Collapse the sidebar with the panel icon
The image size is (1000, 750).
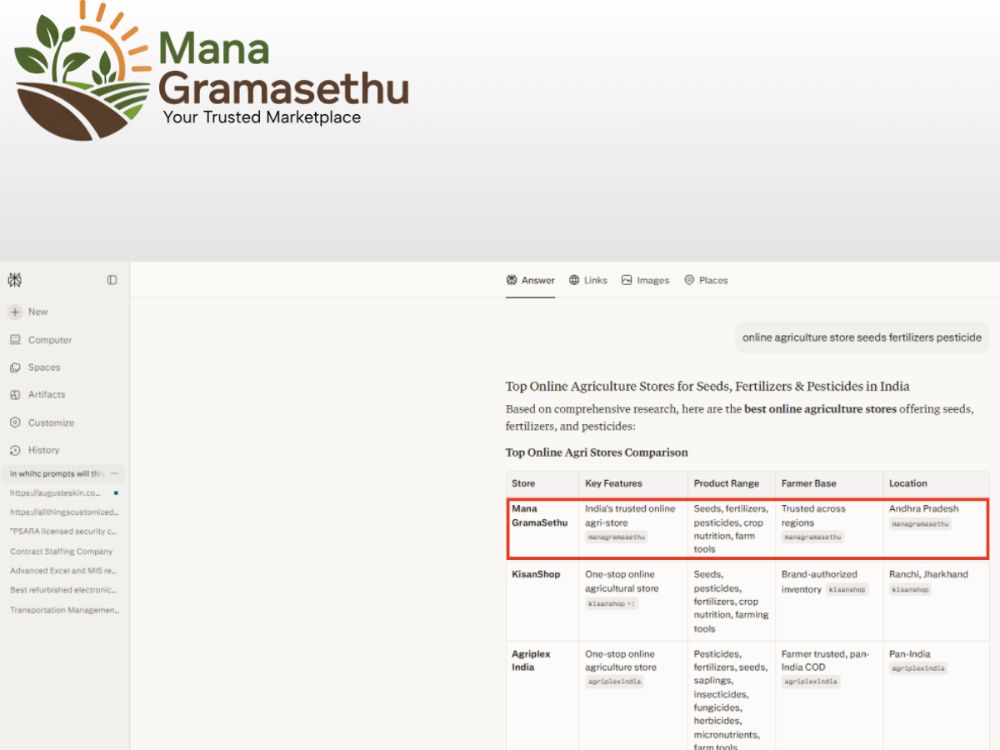pos(112,280)
